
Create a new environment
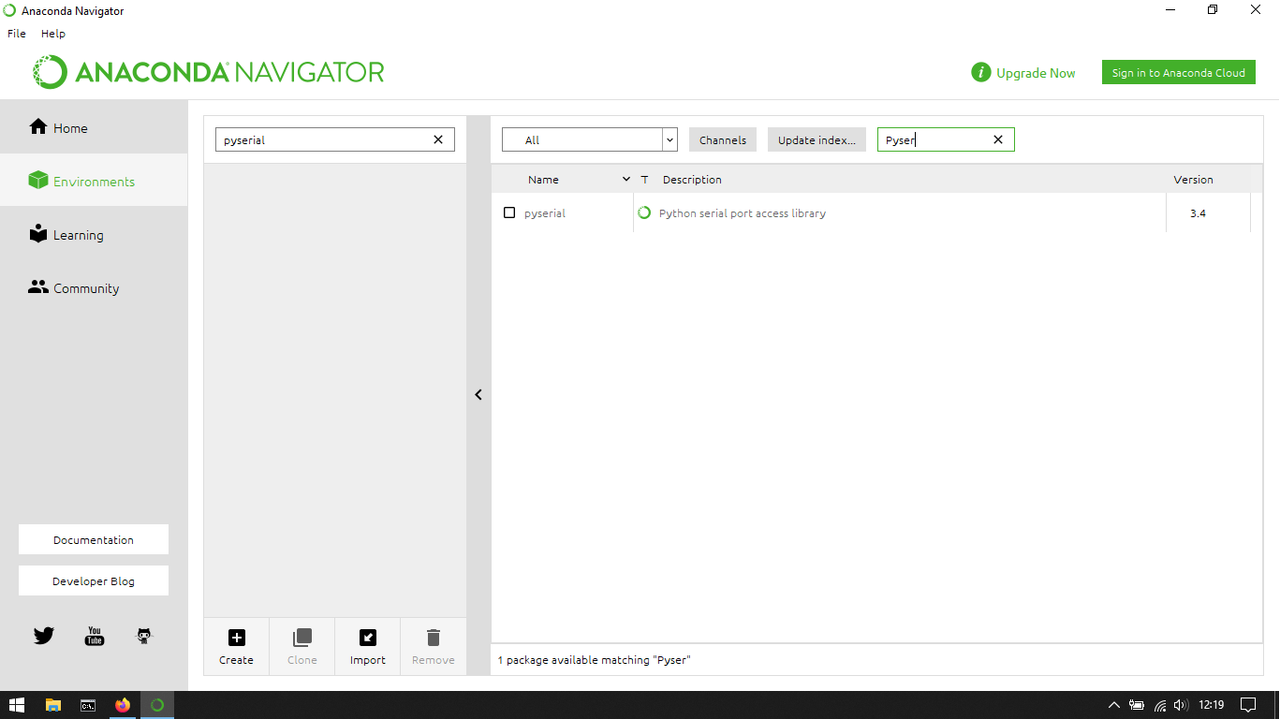(x=236, y=646)
